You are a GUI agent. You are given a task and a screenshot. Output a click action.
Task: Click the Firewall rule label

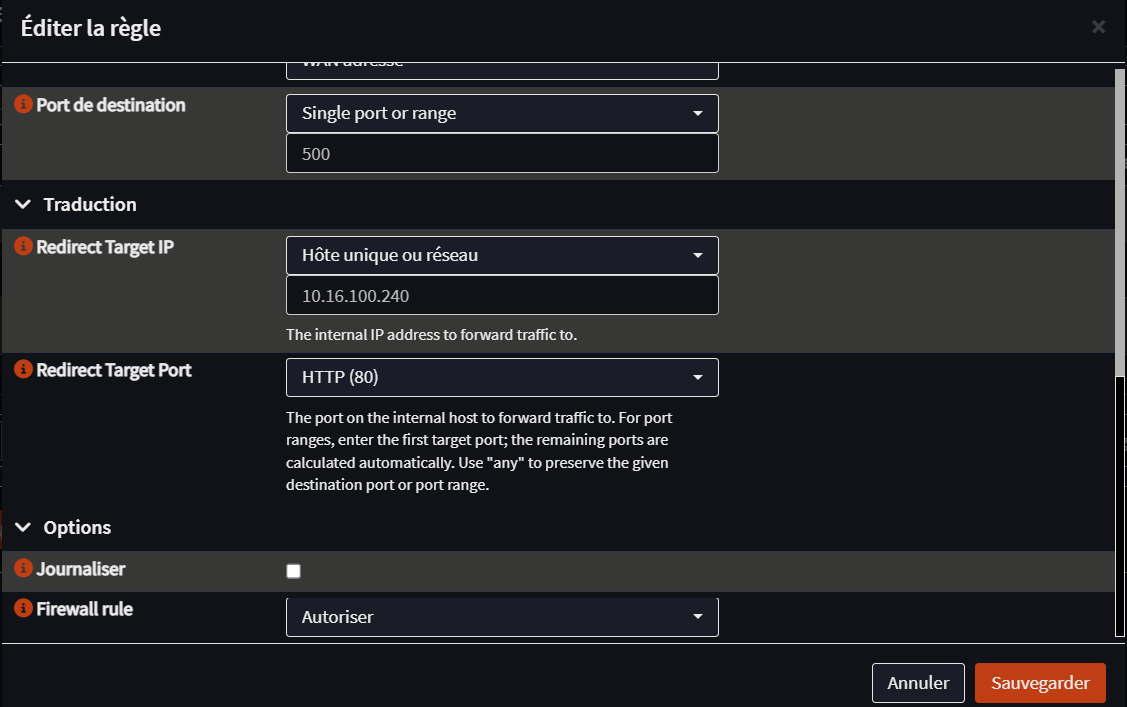coord(85,609)
